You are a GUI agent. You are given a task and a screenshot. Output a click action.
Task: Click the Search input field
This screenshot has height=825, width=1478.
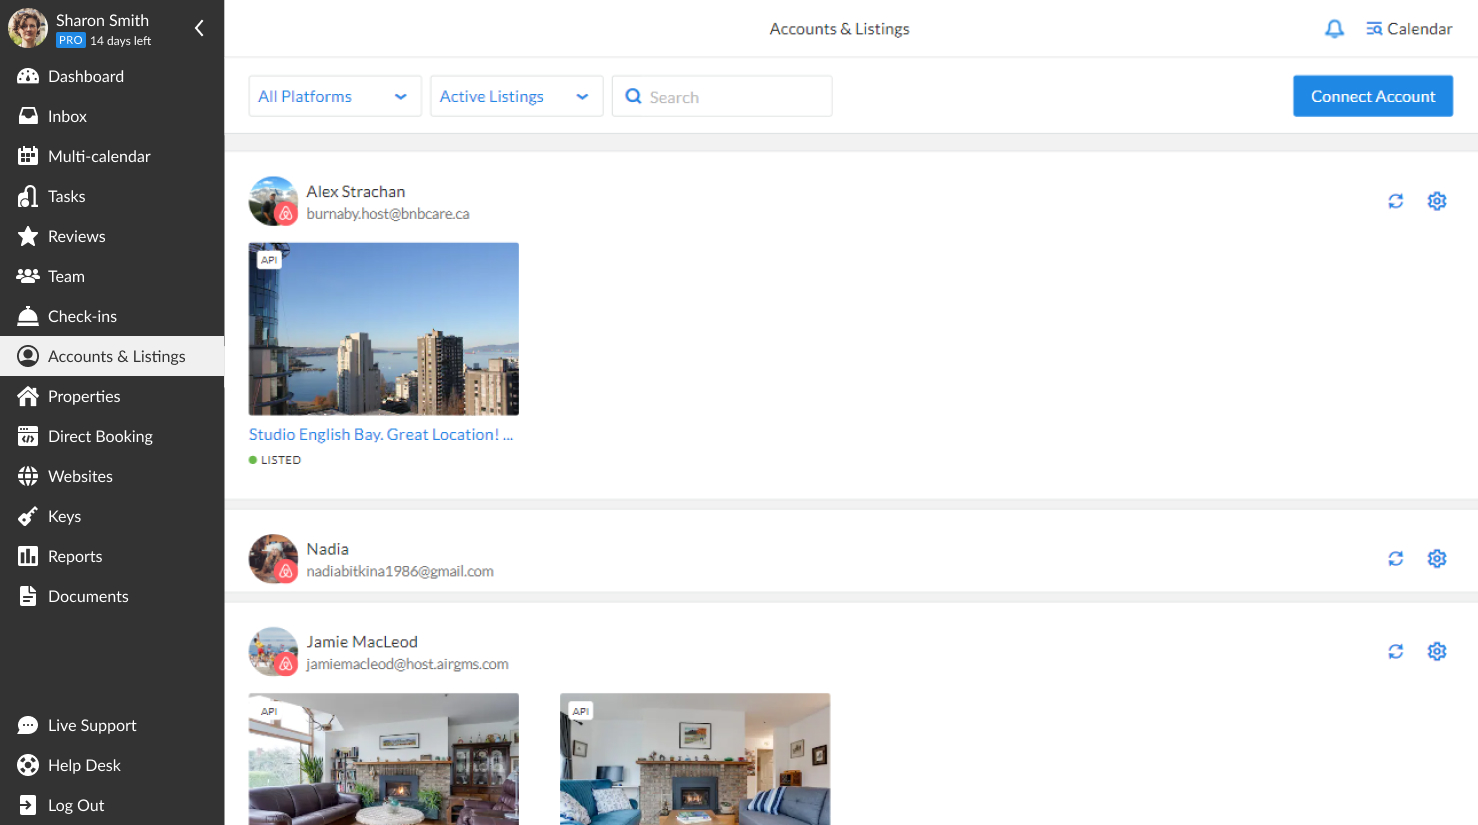[x=722, y=96]
